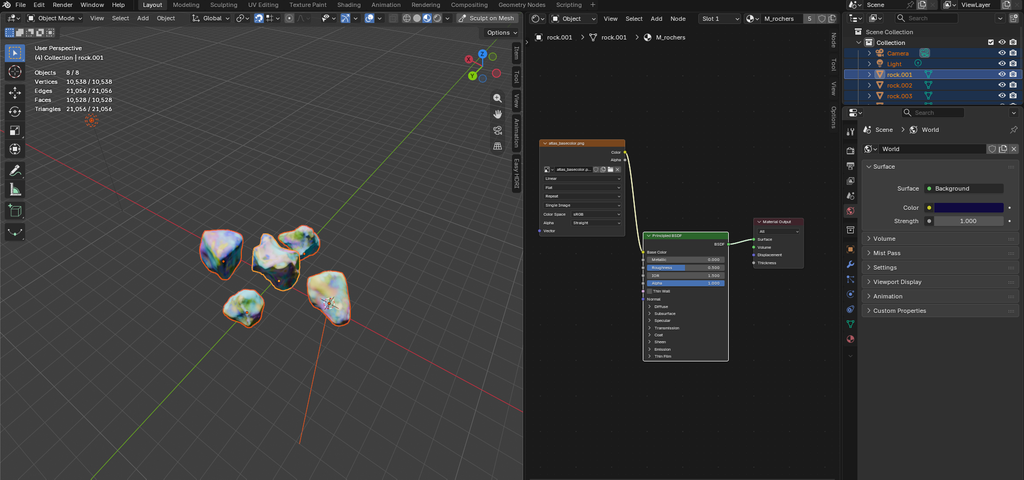Viewport: 1024px width, 480px height.
Task: Open the Object Data mesh properties tab
Action: pyautogui.click(x=850, y=324)
